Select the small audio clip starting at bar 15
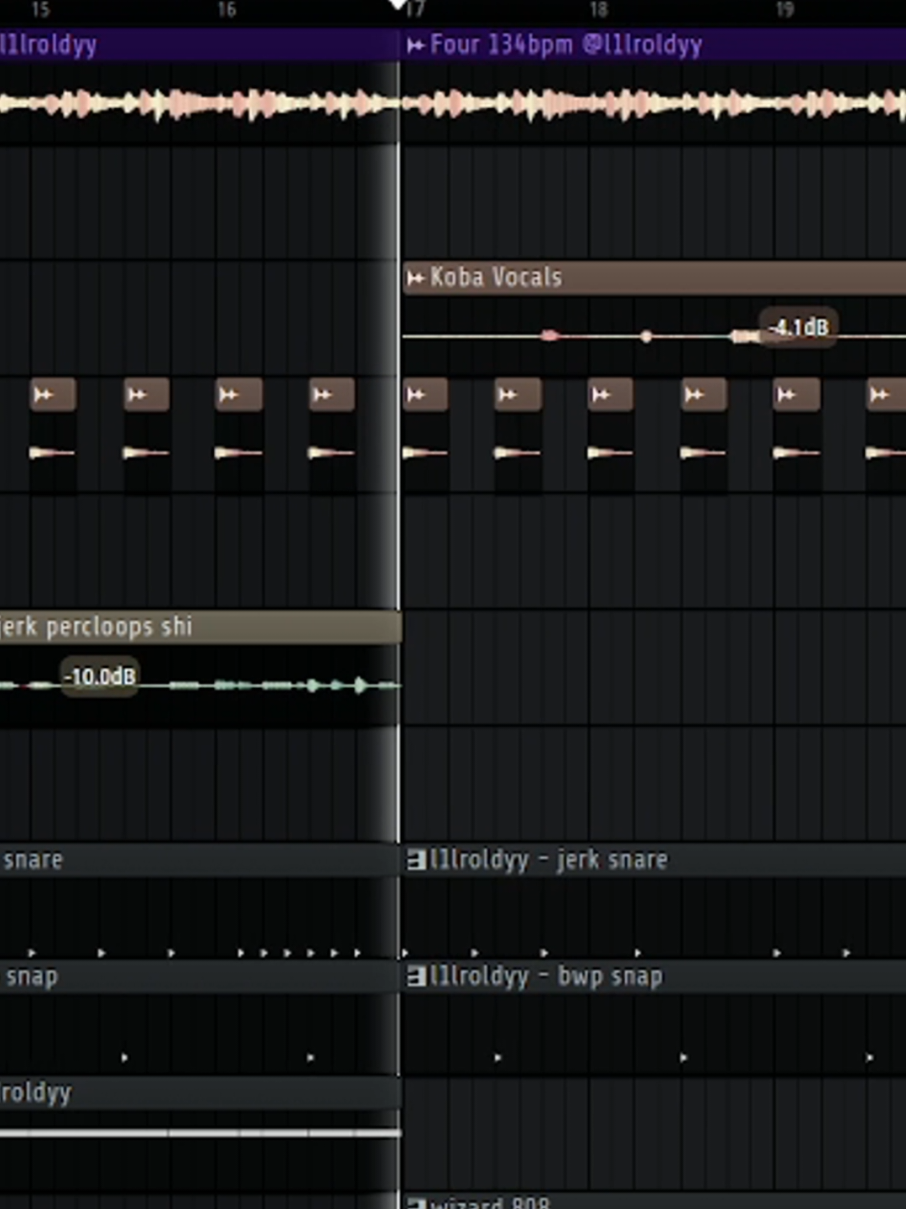Screen dimensions: 906x1209 pyautogui.click(x=53, y=395)
